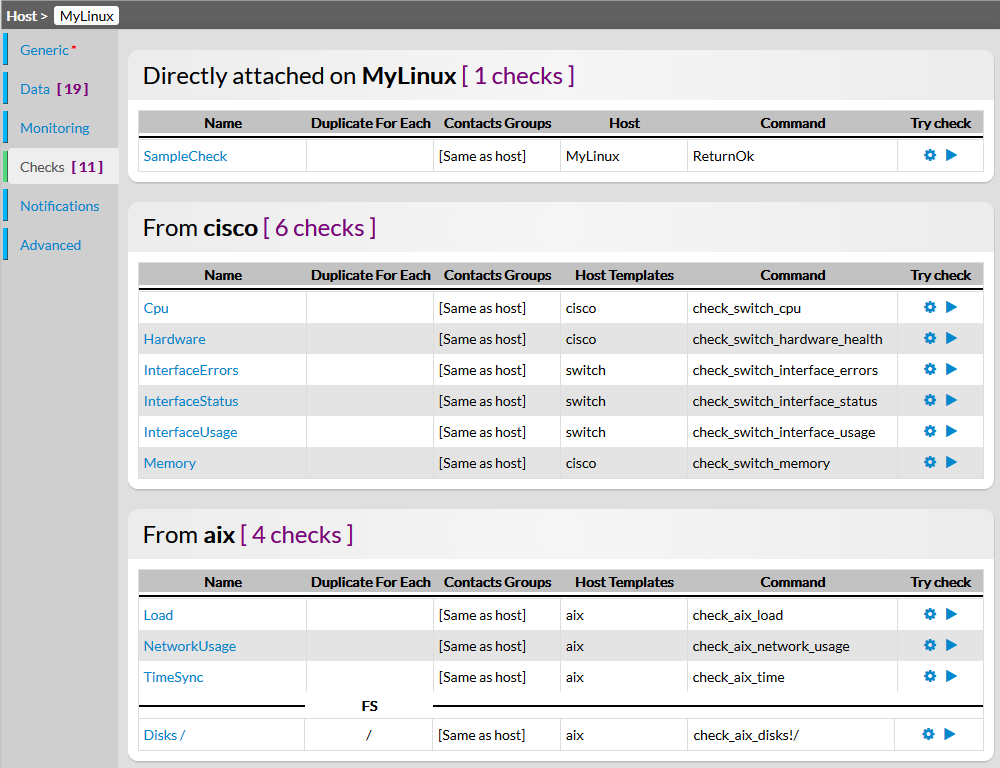1000x768 pixels.
Task: Run try check for Memory row
Action: point(951,462)
